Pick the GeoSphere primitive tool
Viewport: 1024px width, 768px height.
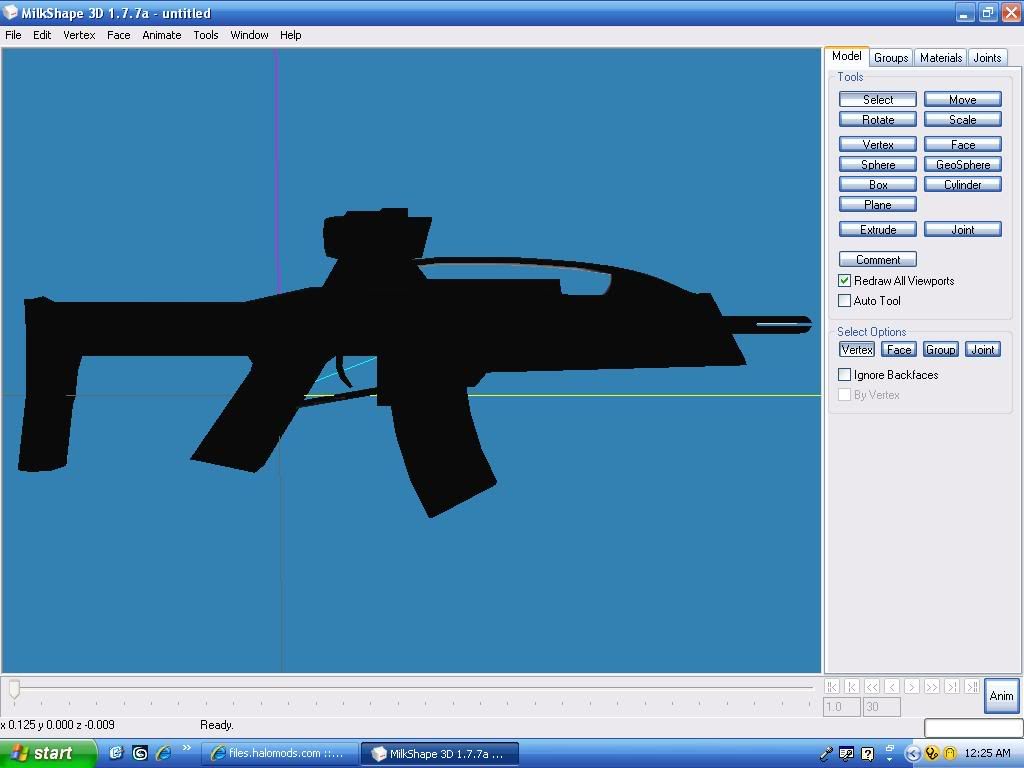[963, 165]
